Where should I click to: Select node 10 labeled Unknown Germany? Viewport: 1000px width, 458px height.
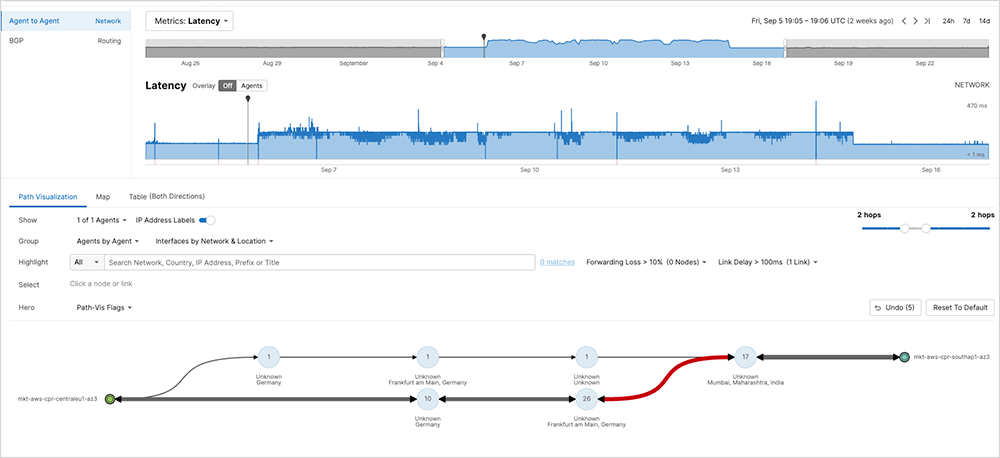(x=427, y=399)
